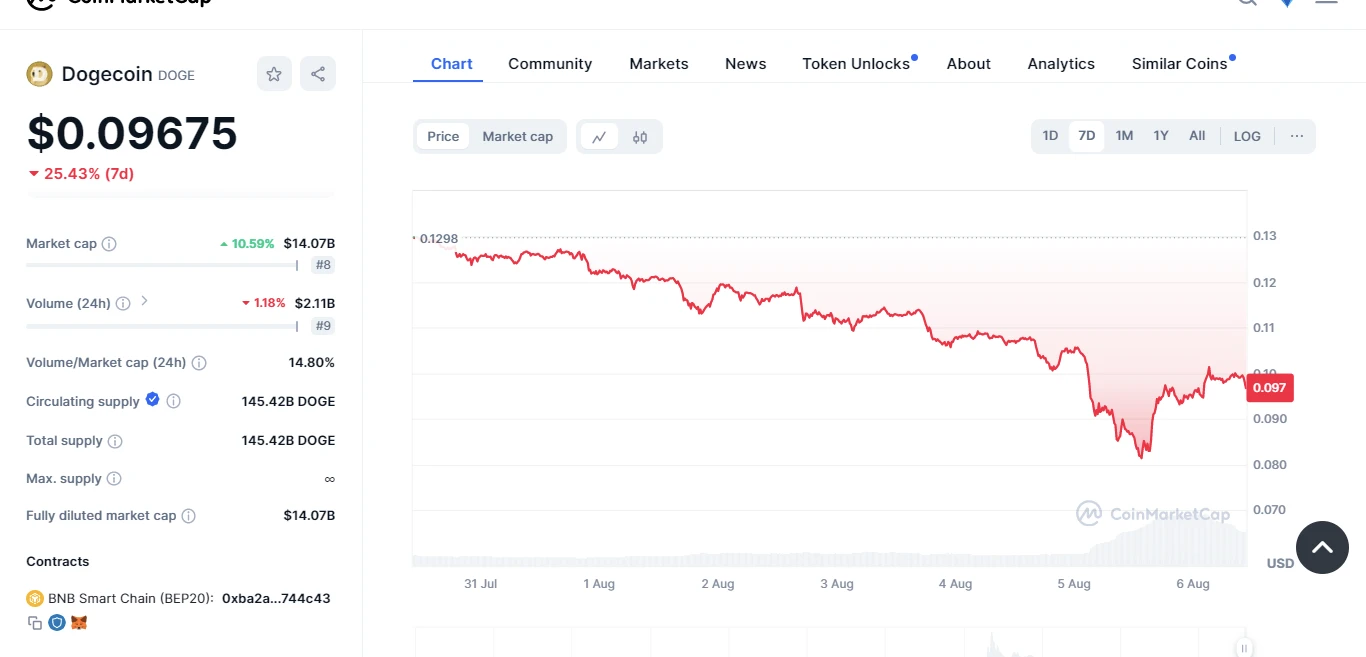Set chart range to 1D
The image size is (1366, 657).
tap(1050, 136)
